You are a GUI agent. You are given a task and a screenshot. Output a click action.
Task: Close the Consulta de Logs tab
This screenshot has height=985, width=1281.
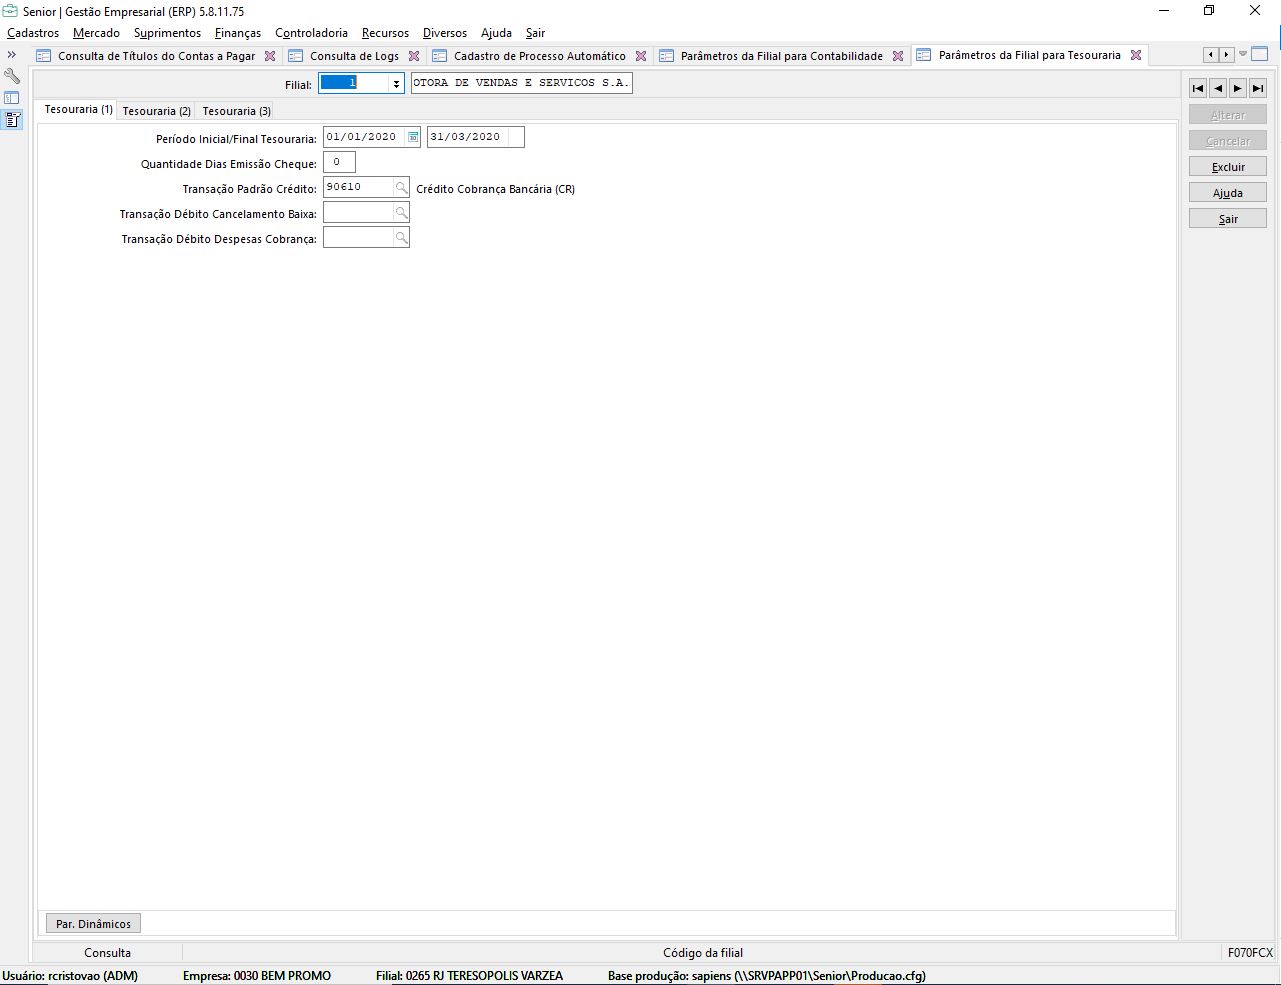[414, 56]
